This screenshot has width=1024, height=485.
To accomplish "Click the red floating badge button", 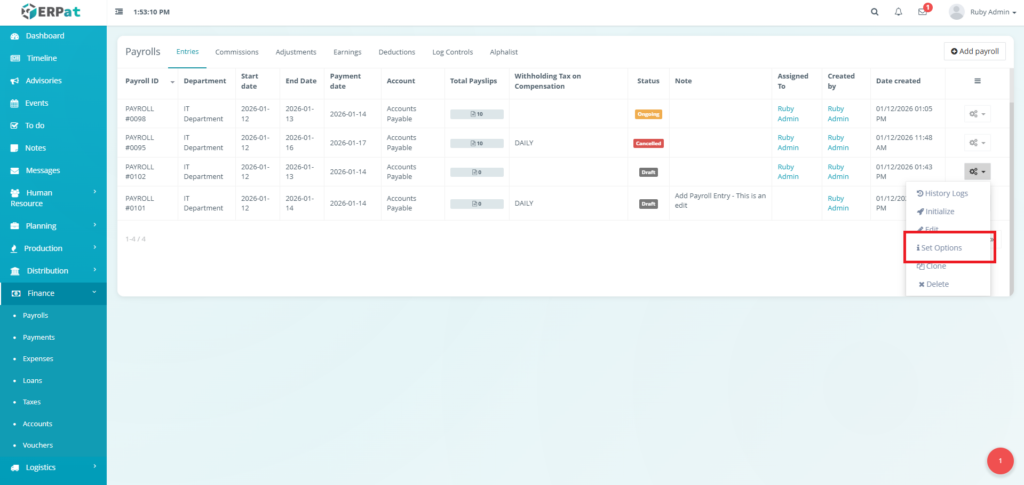I will point(1000,460).
